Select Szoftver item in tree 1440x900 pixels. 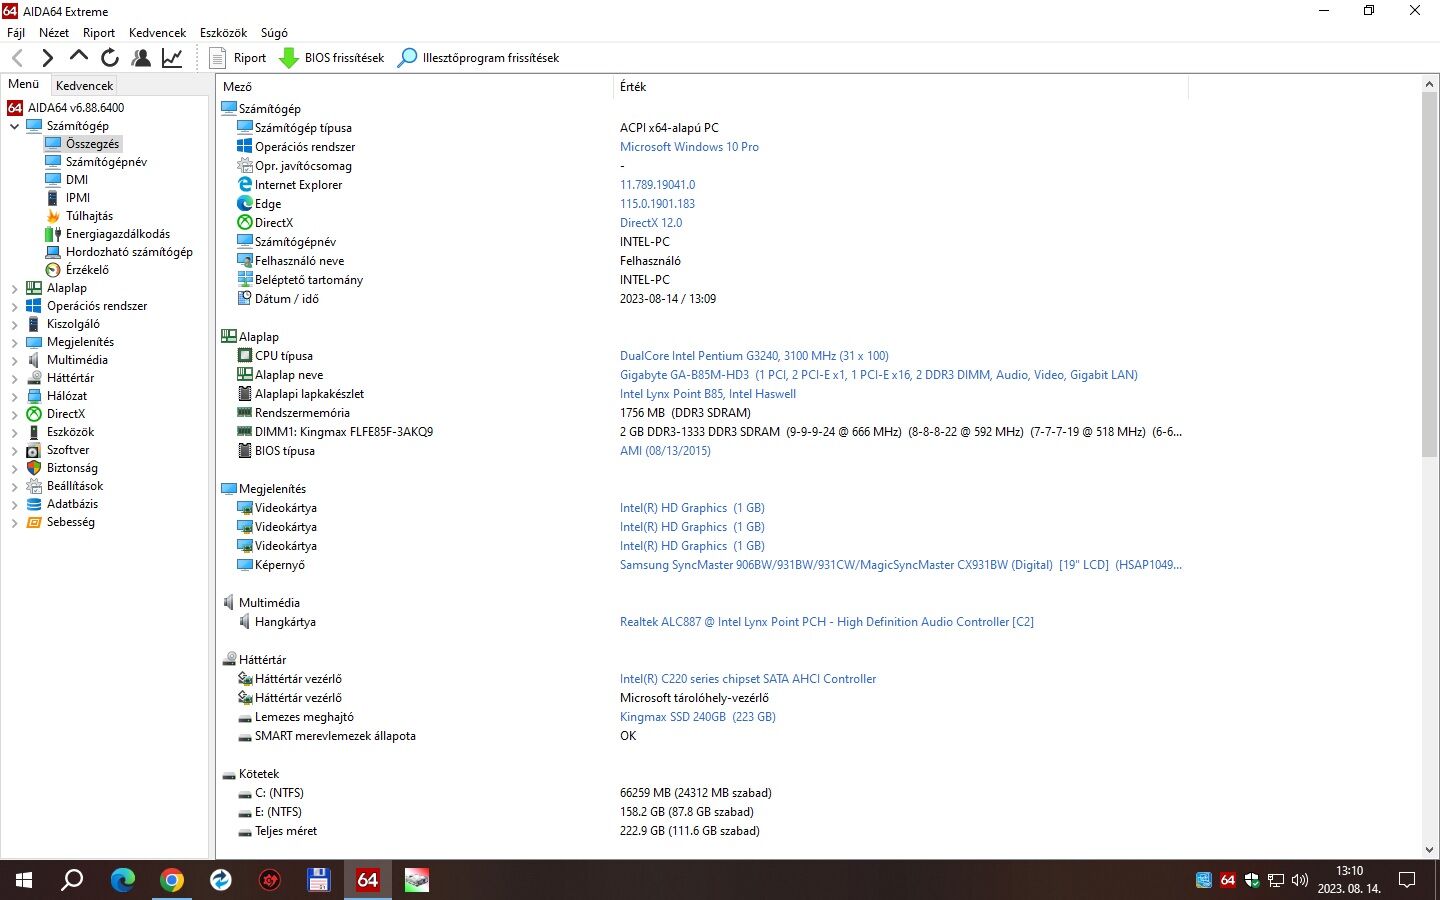tap(67, 450)
